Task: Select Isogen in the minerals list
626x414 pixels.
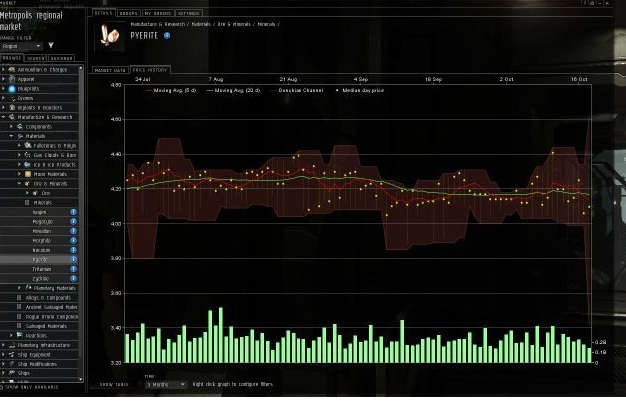Action: 40,212
